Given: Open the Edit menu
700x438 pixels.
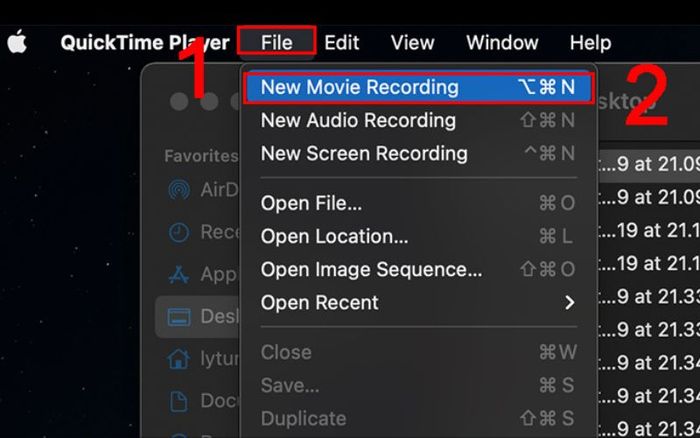Looking at the screenshot, I should (342, 43).
